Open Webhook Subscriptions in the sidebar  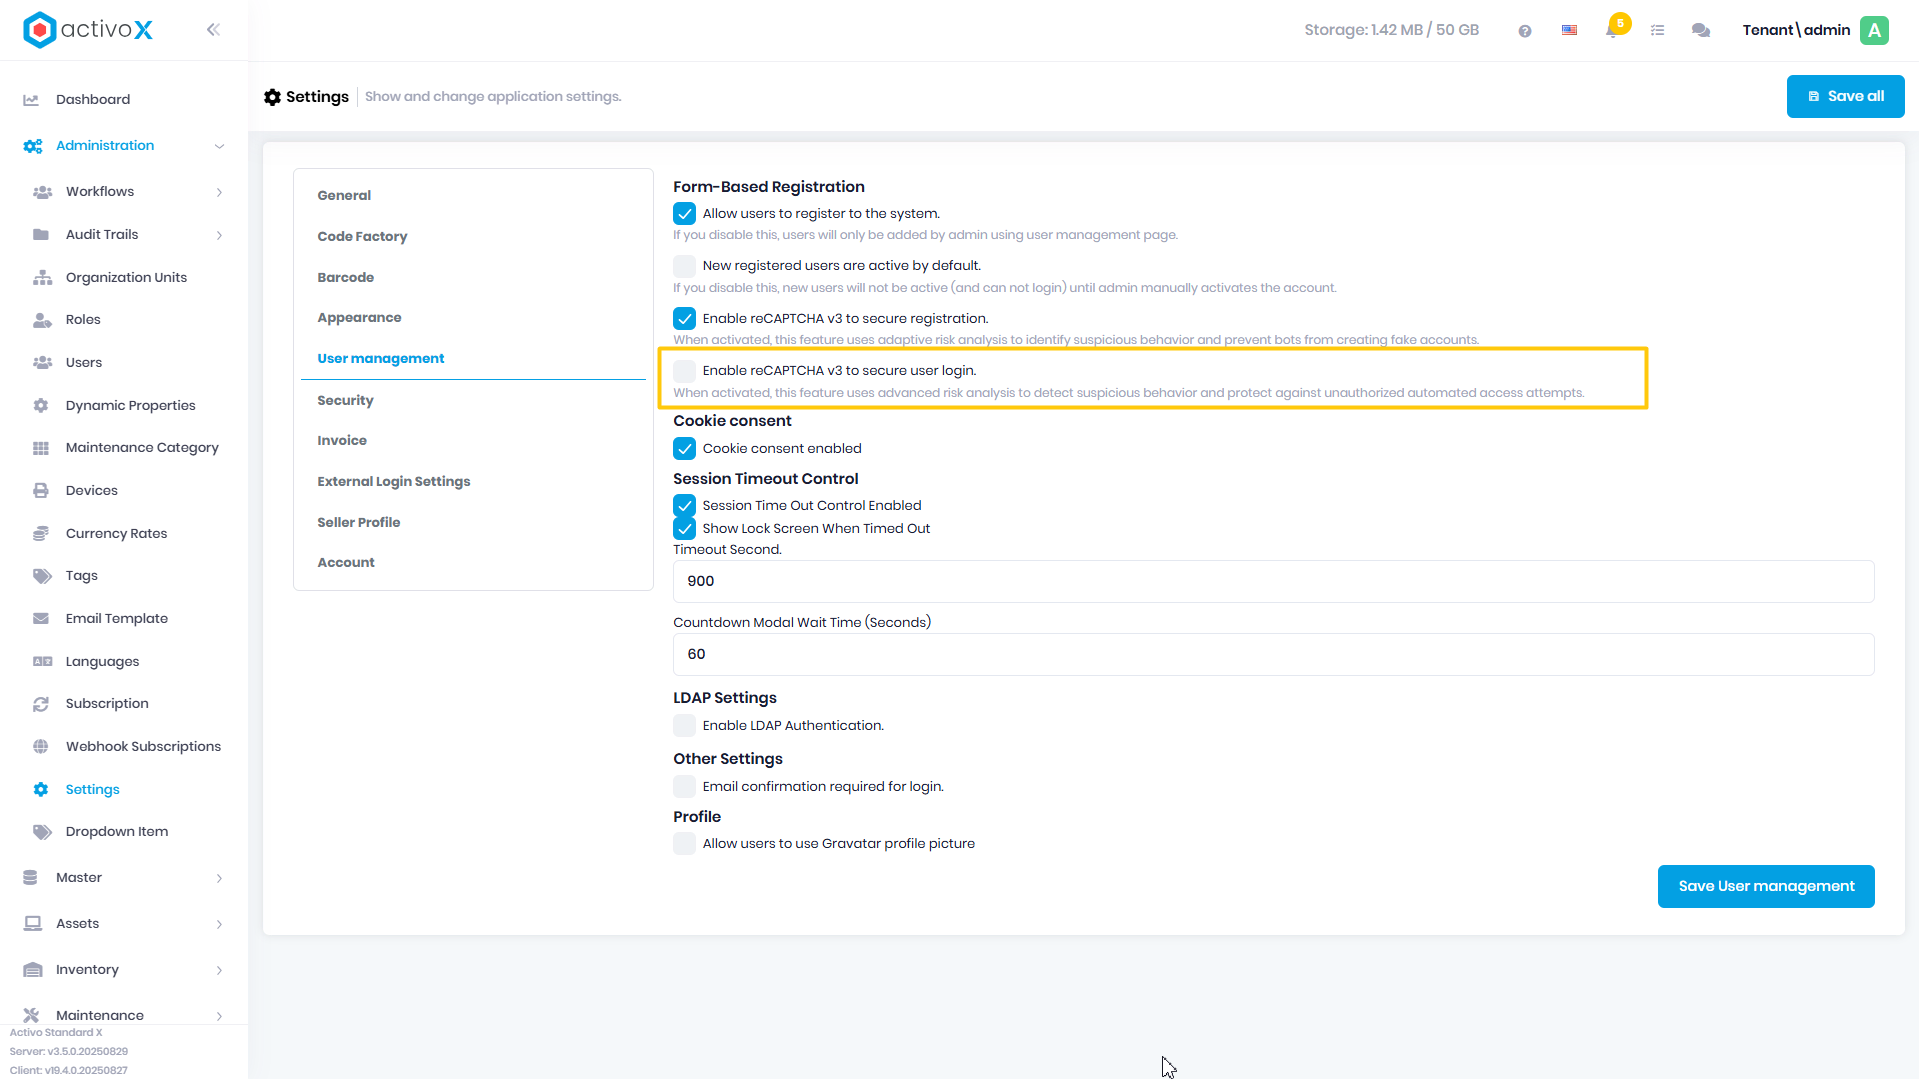point(143,747)
